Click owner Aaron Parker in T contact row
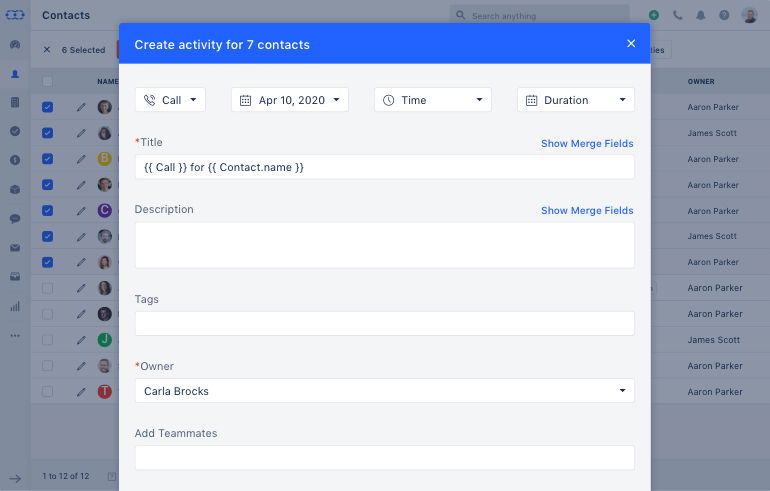This screenshot has height=491, width=770. (x=715, y=392)
